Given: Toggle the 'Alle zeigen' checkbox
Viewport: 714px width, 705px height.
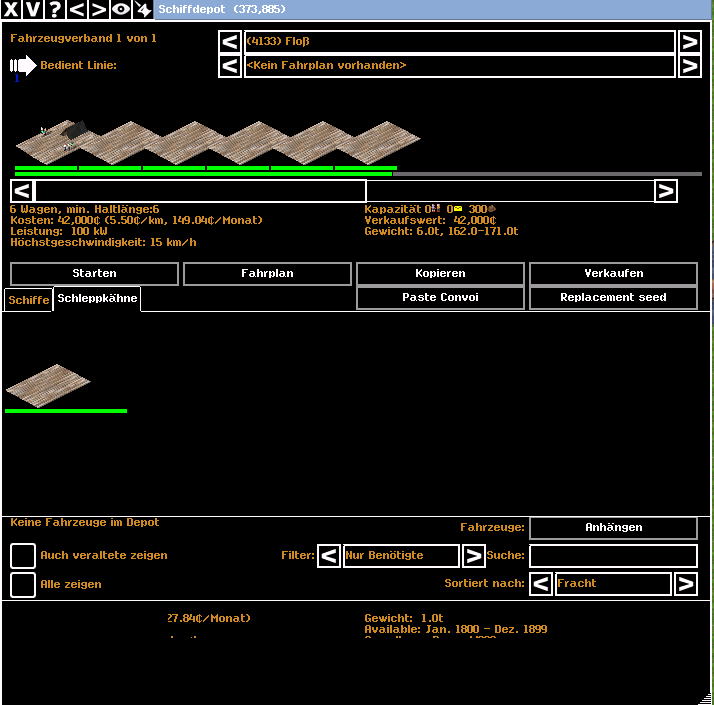Looking at the screenshot, I should point(23,584).
